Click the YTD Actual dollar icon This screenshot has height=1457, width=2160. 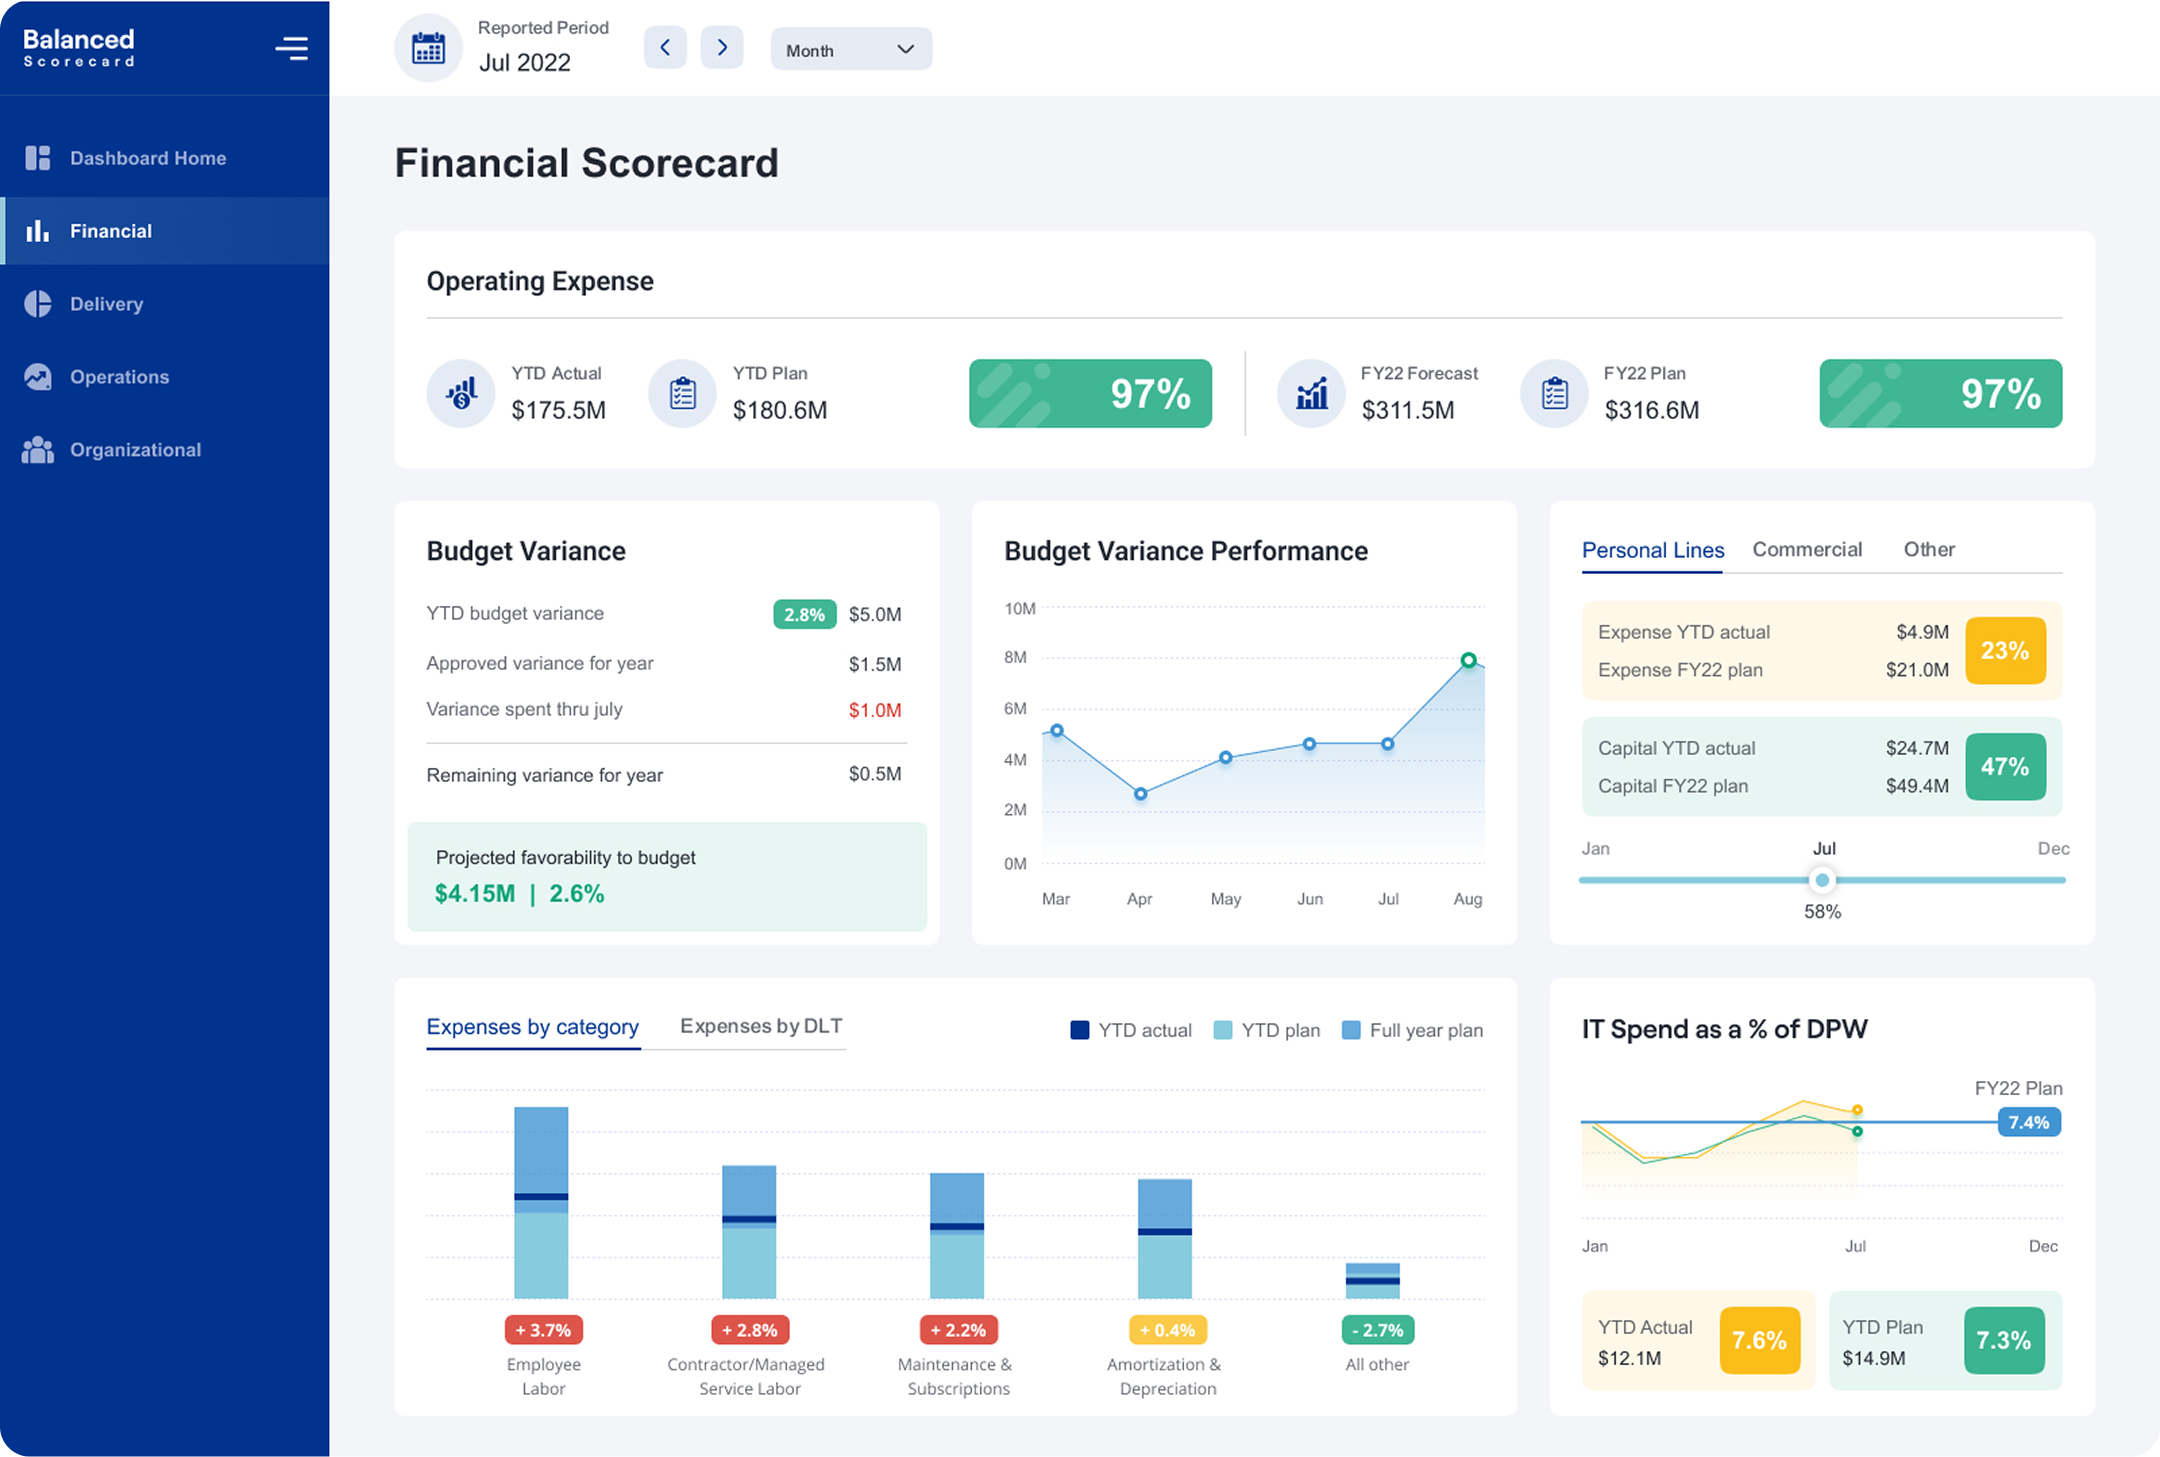click(461, 393)
